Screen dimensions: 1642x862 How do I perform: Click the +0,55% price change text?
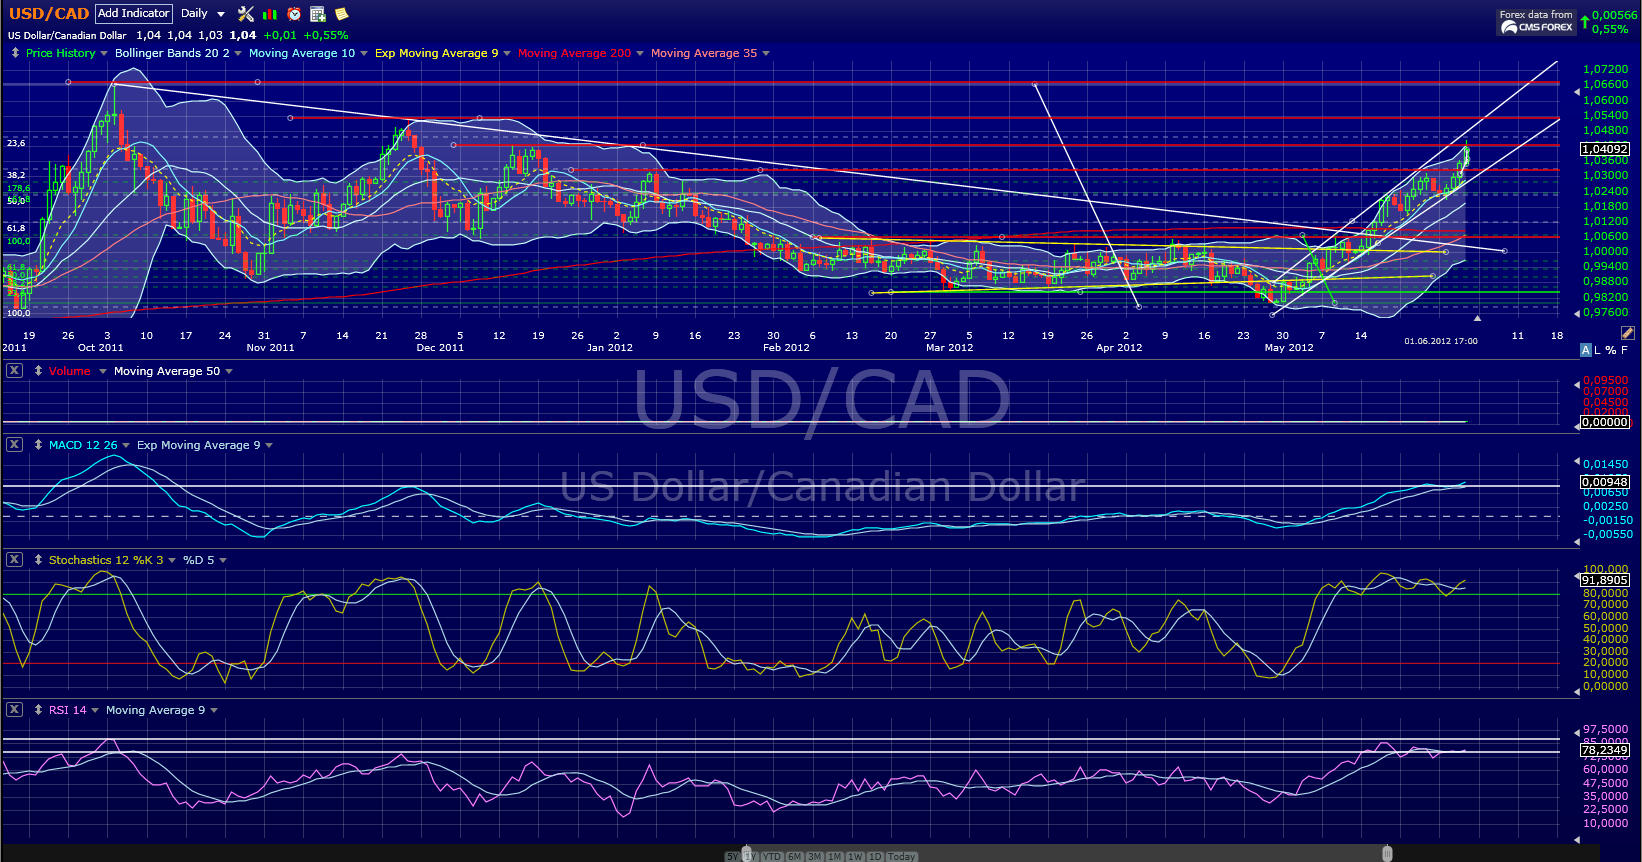click(x=326, y=35)
